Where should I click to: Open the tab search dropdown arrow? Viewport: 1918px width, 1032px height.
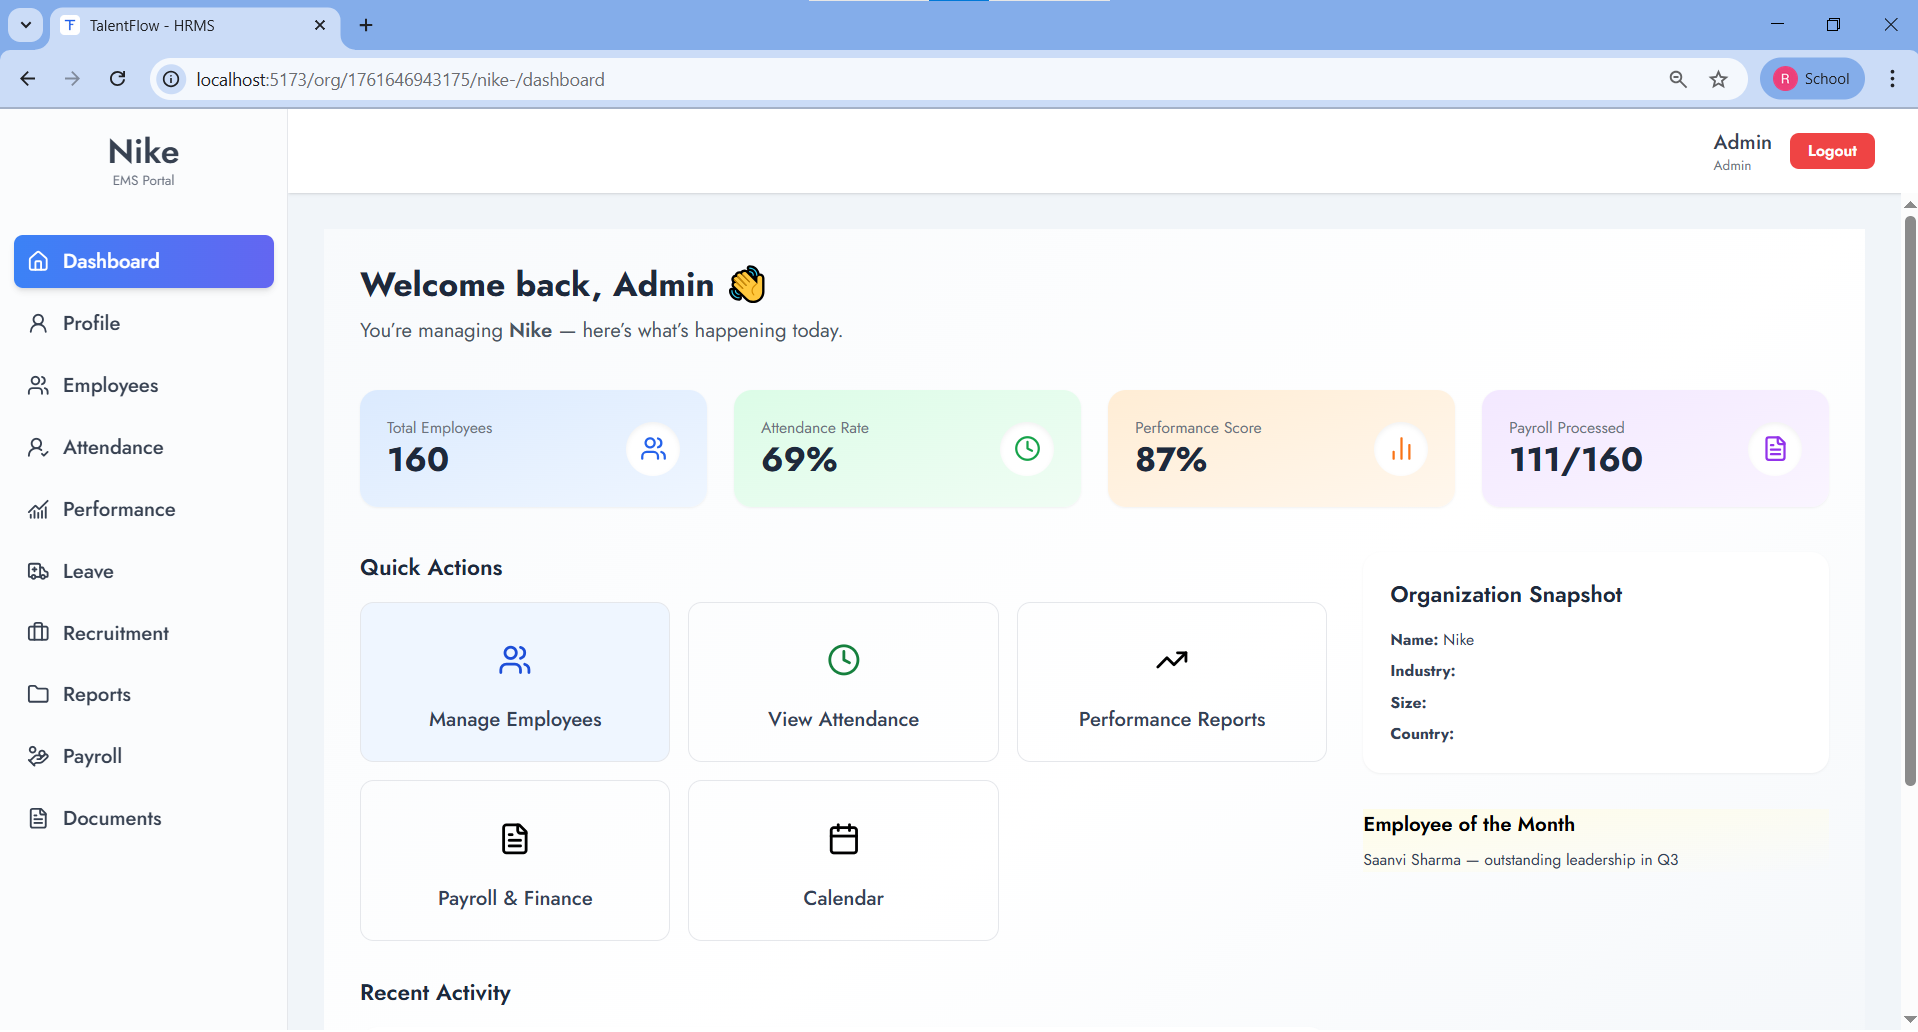coord(26,25)
